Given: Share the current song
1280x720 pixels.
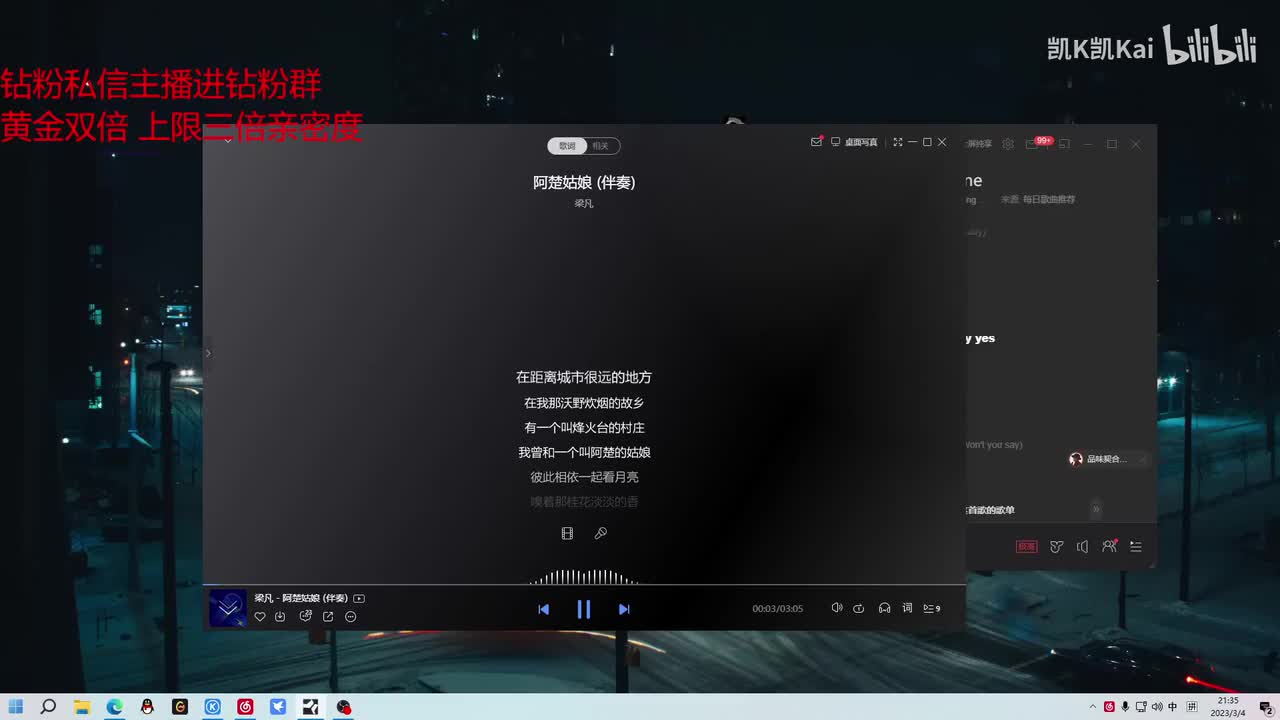Looking at the screenshot, I should click(328, 617).
